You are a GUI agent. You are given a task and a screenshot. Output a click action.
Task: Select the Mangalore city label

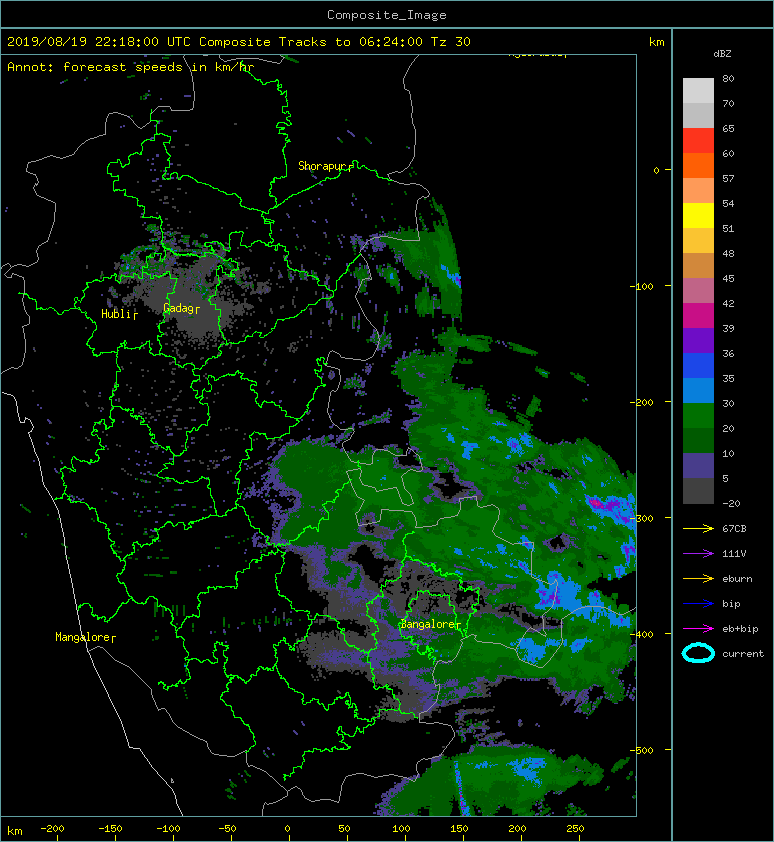(83, 637)
